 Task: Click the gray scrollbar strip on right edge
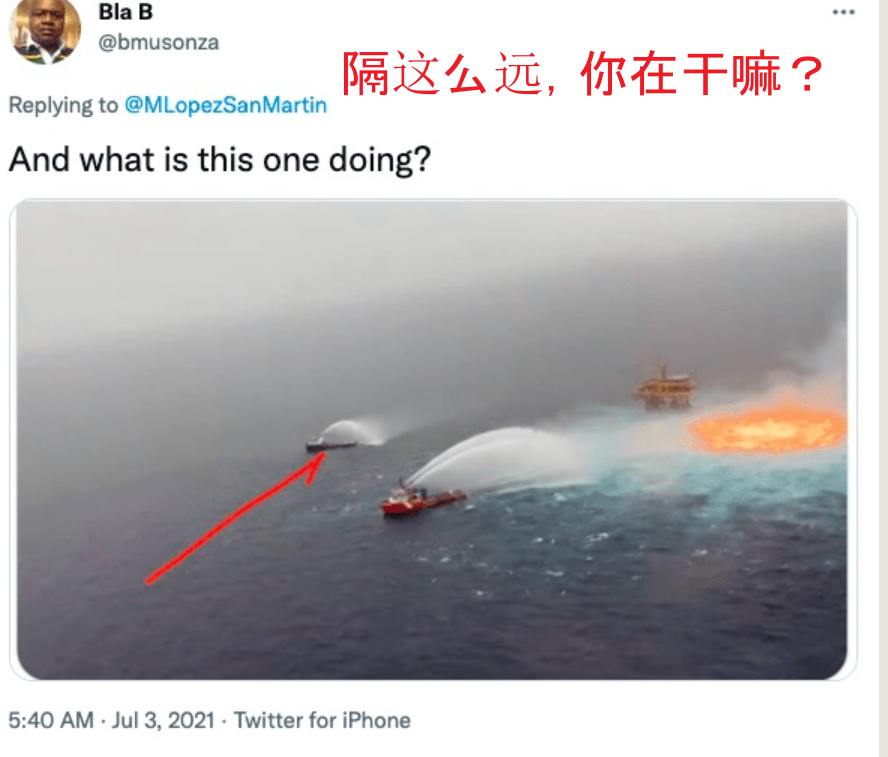click(883, 378)
